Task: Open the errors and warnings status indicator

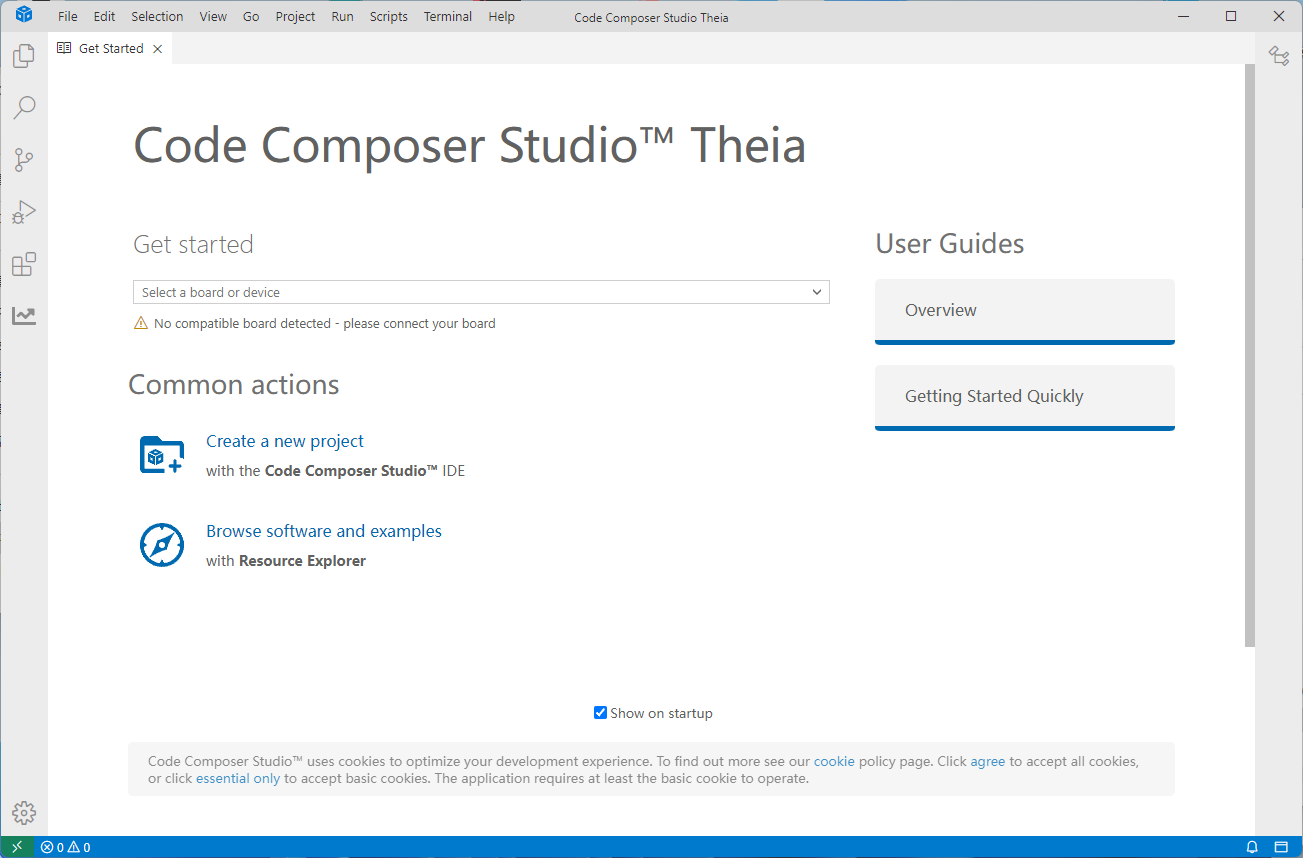Action: [66, 847]
